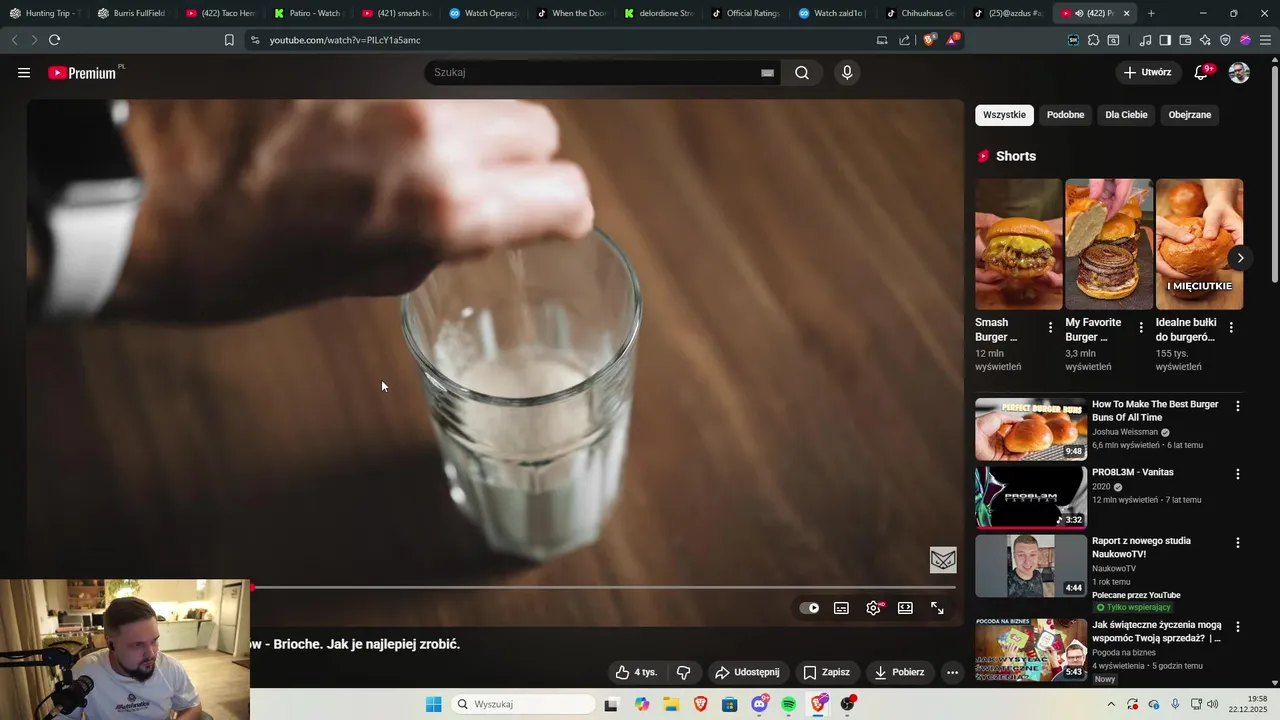The width and height of the screenshot is (1280, 720).
Task: Switch to the Chihuahuas tab
Action: pos(920,13)
